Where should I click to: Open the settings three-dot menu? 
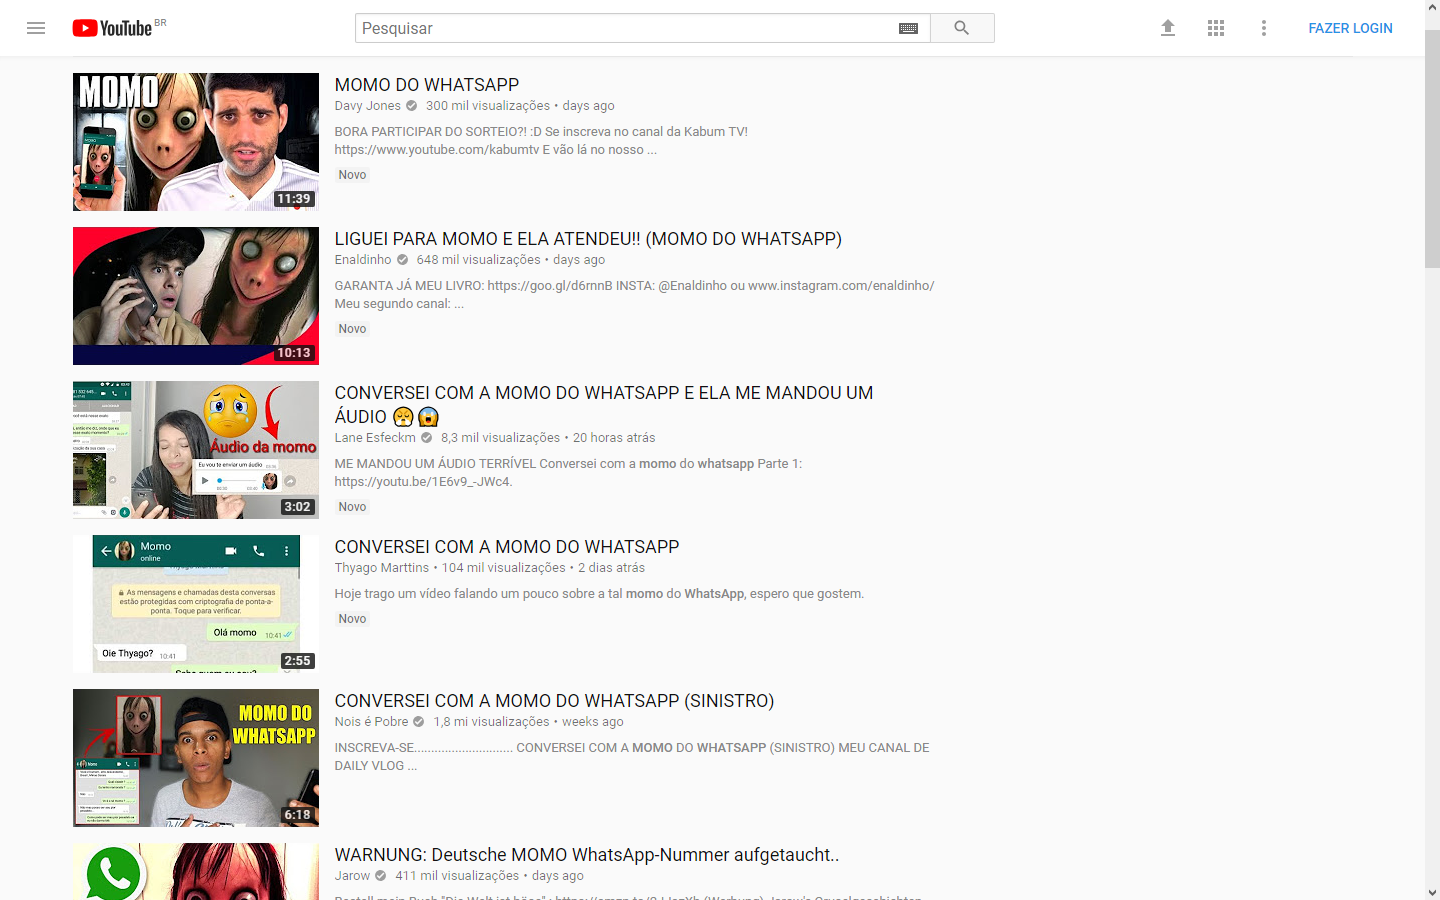click(x=1264, y=28)
